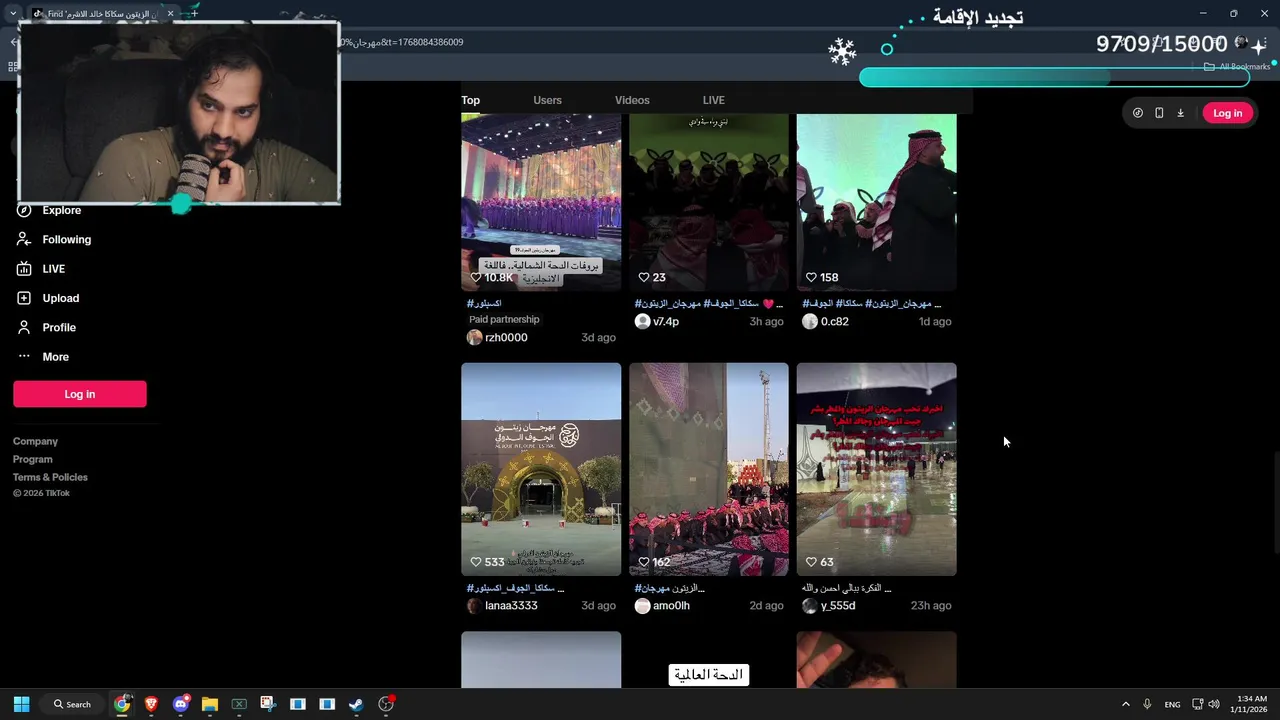Play the video with 158 likes
The width and height of the screenshot is (1280, 720).
877,202
